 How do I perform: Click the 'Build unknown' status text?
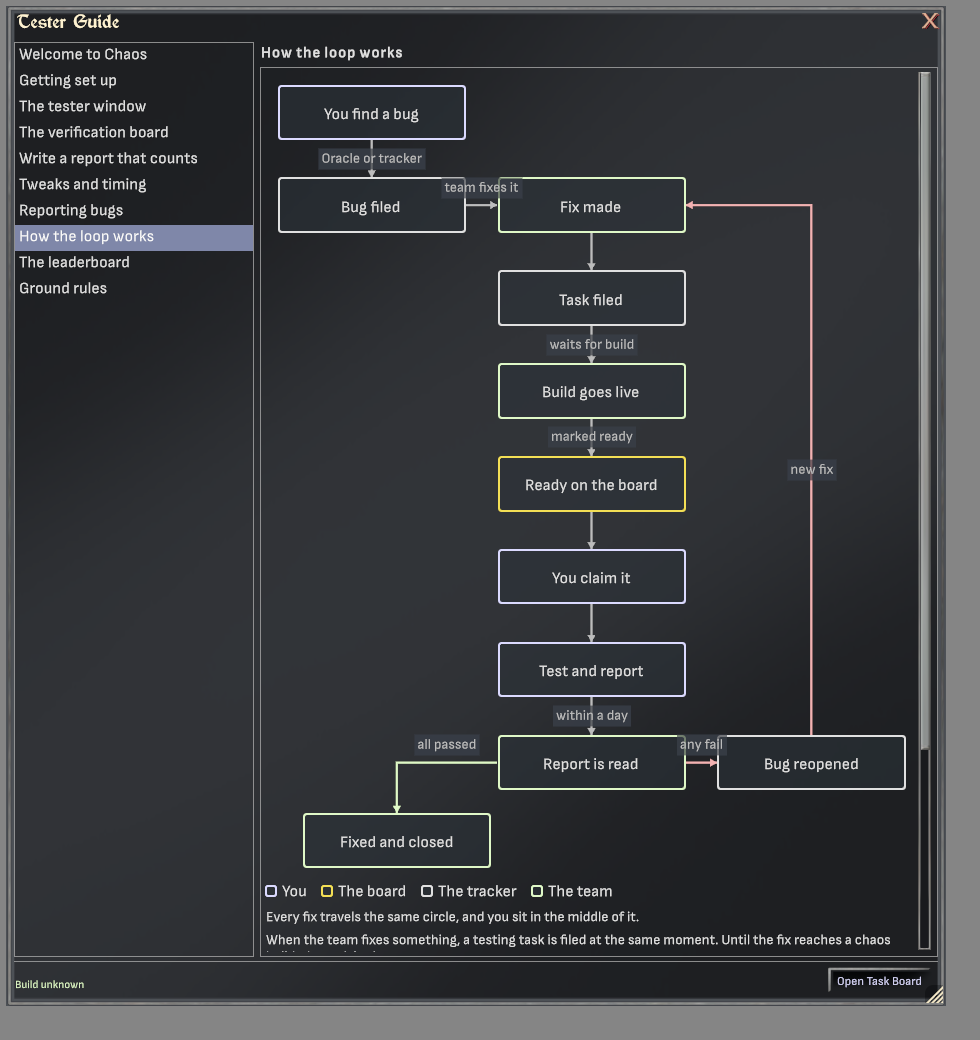(x=50, y=984)
